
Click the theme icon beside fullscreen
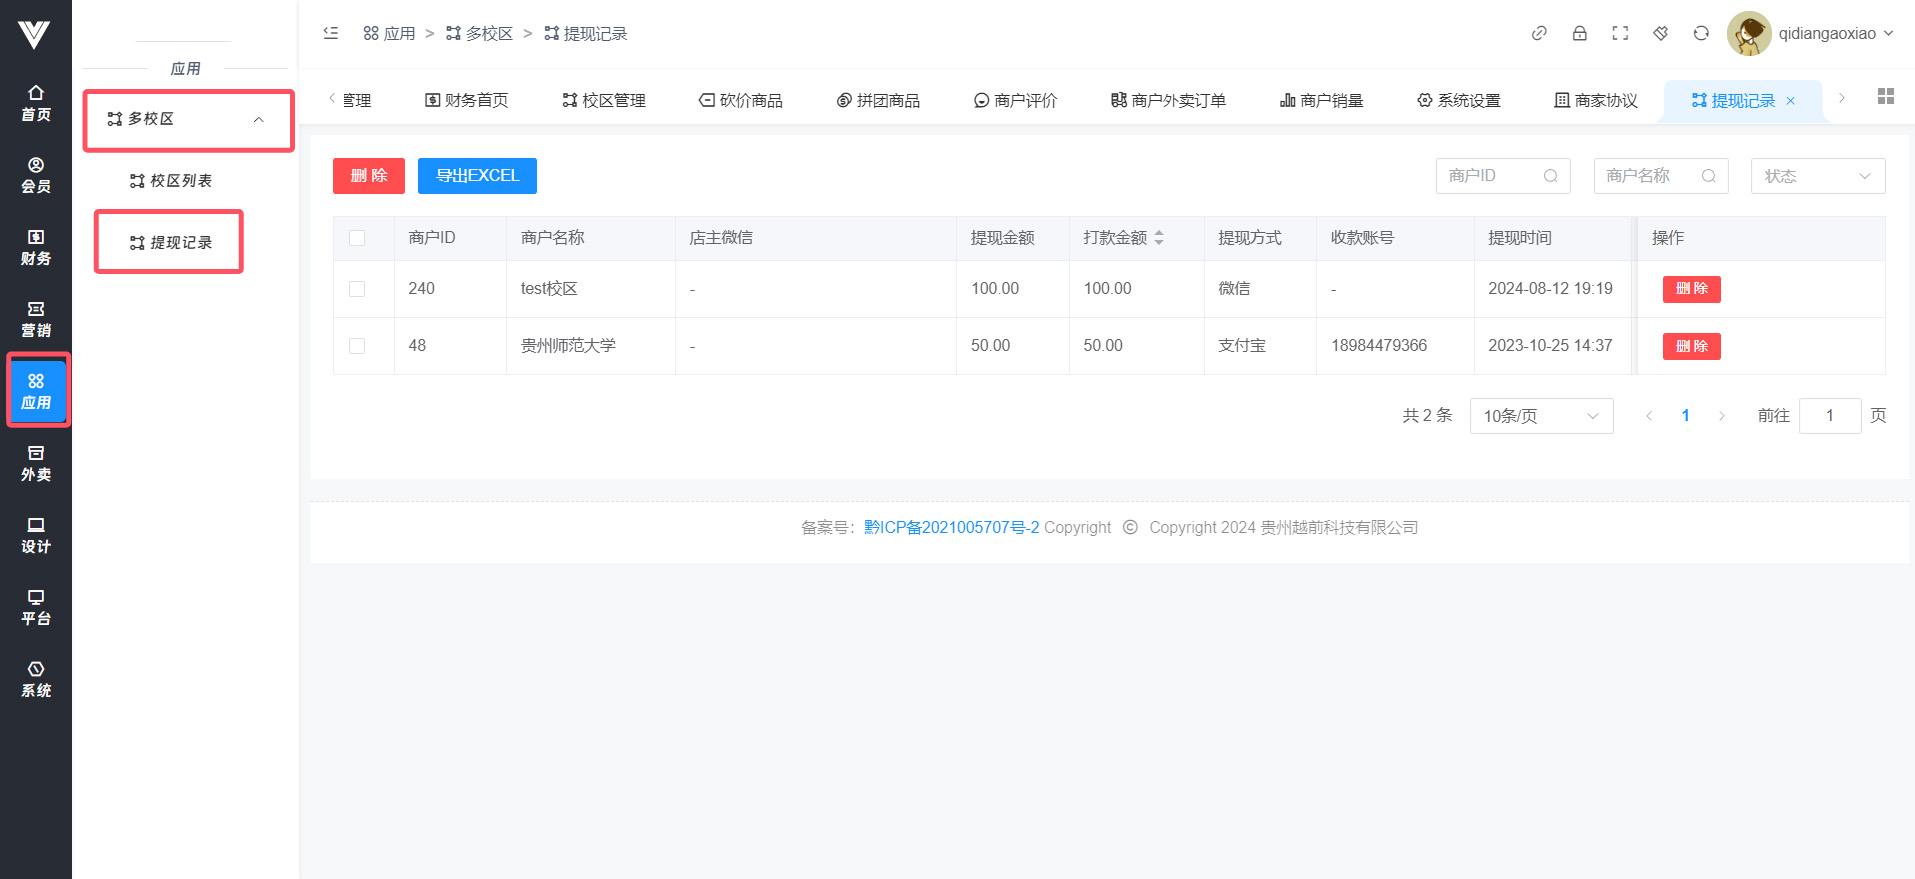tap(1660, 33)
